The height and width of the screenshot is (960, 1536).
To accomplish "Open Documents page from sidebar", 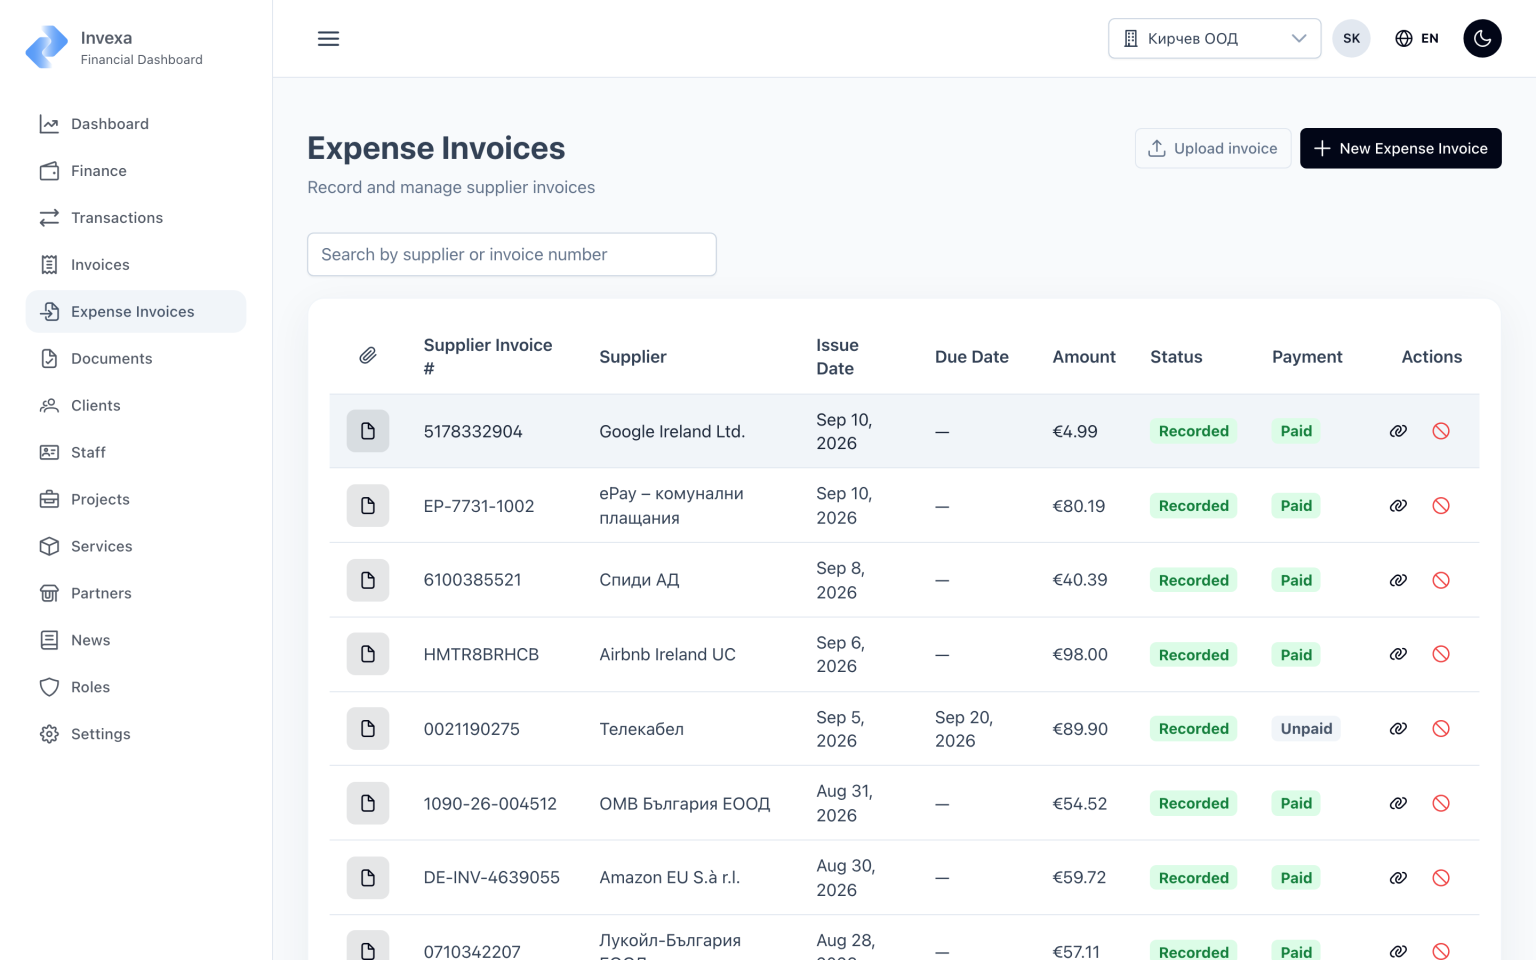I will point(136,359).
